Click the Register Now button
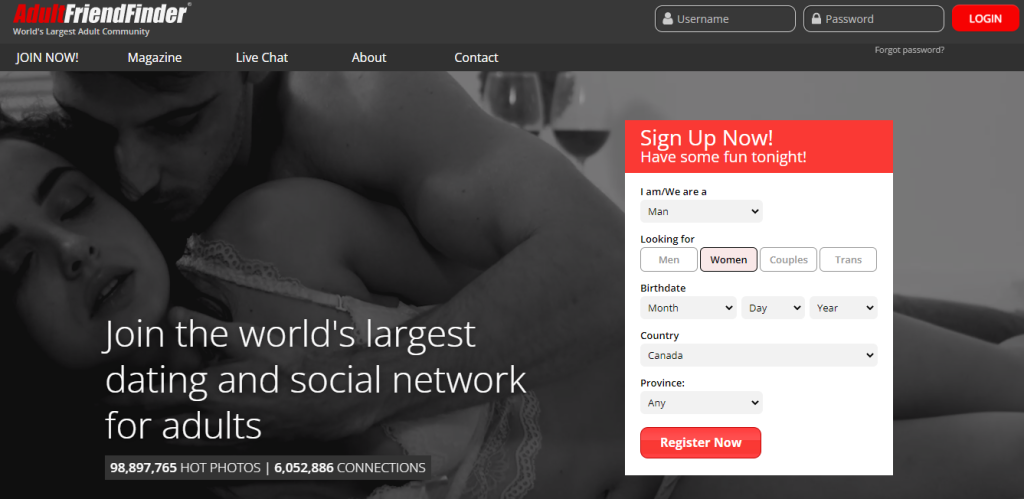The image size is (1024, 499). point(701,443)
